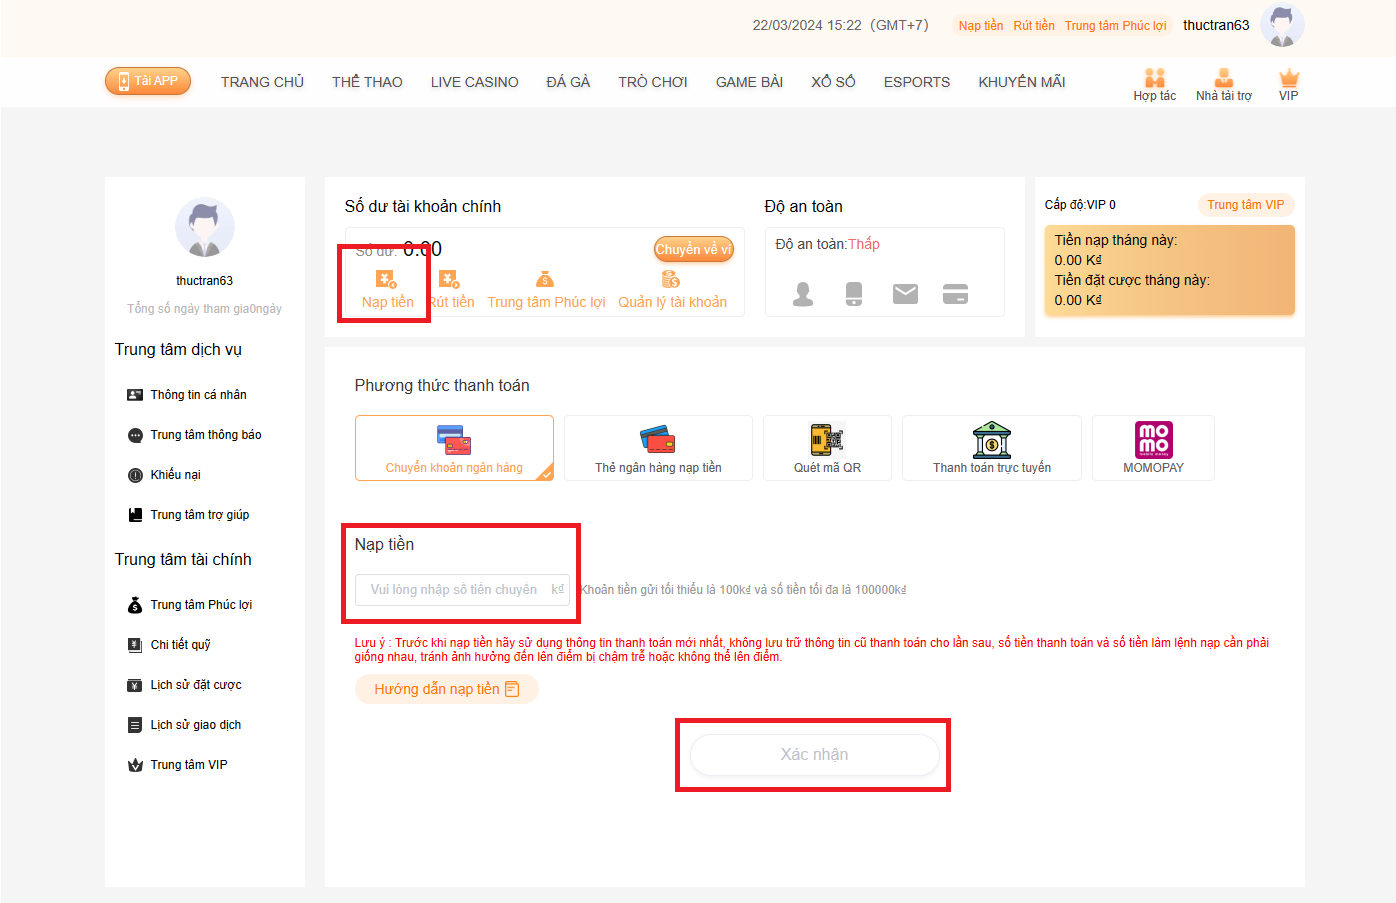Click Trung tâm Phúc lợi money bag icon
1396x903 pixels.
click(546, 281)
